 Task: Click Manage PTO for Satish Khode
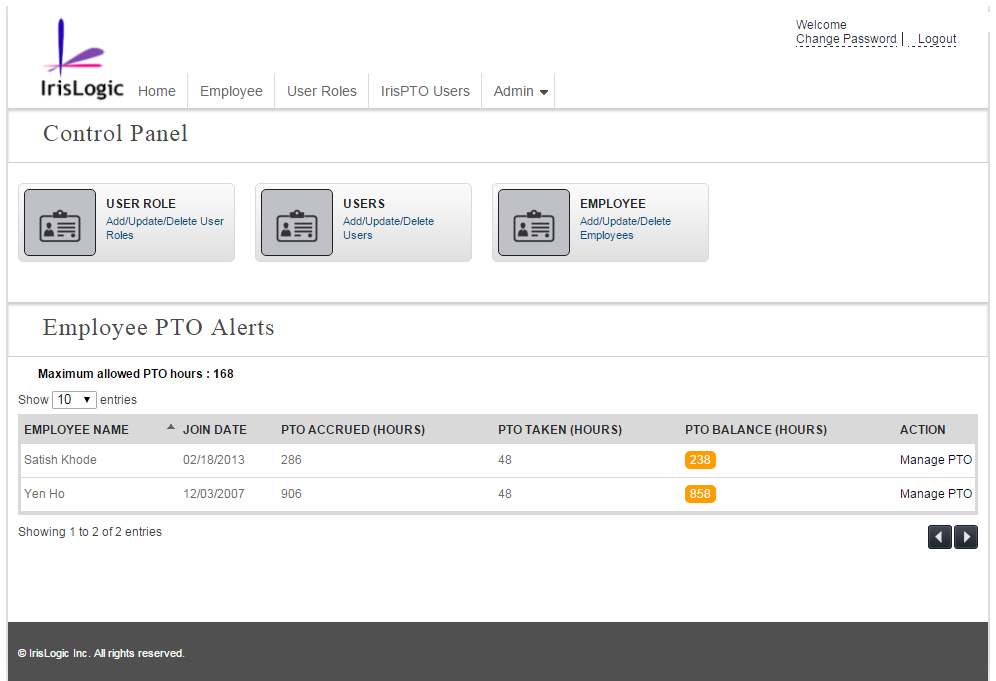936,460
